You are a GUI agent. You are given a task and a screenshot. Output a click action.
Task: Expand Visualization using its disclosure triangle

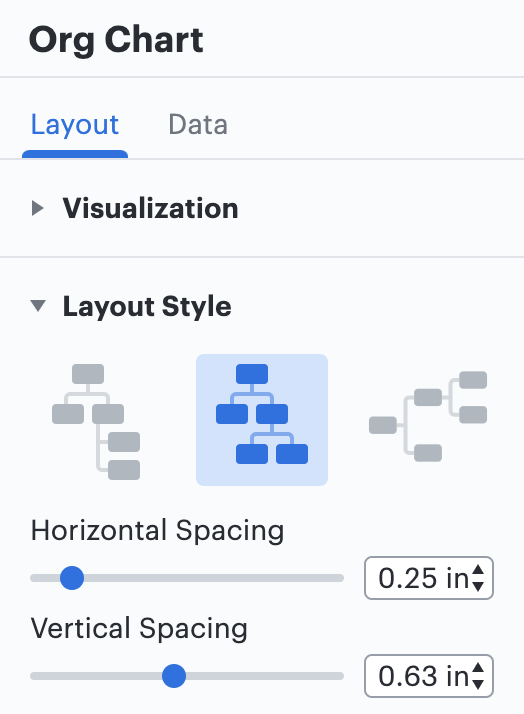tap(38, 209)
